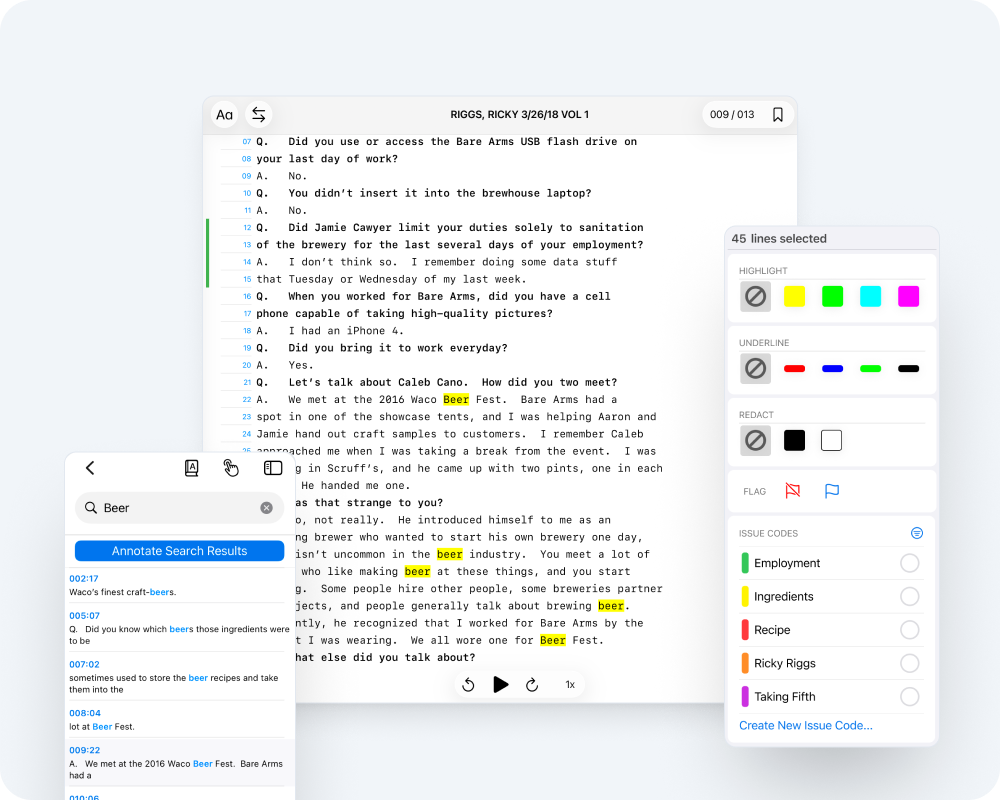
Task: Open search result 005:07
Action: tap(180, 629)
